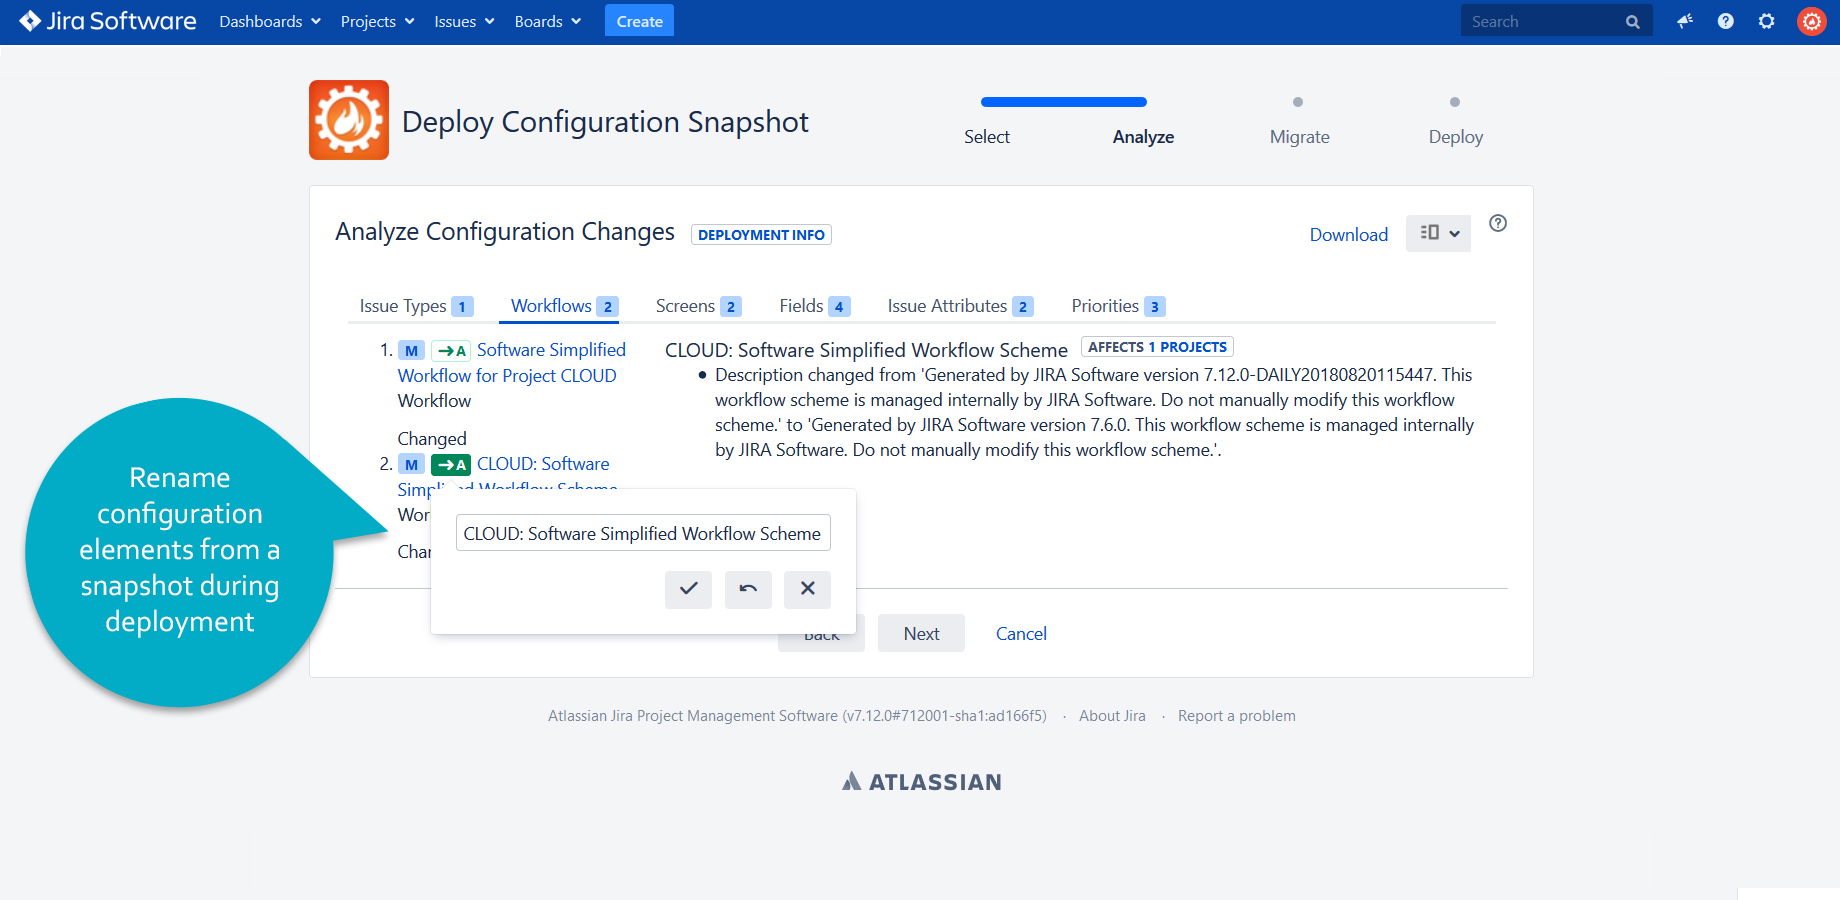Cancel rename with the X button
This screenshot has width=1840, height=900.
808,589
